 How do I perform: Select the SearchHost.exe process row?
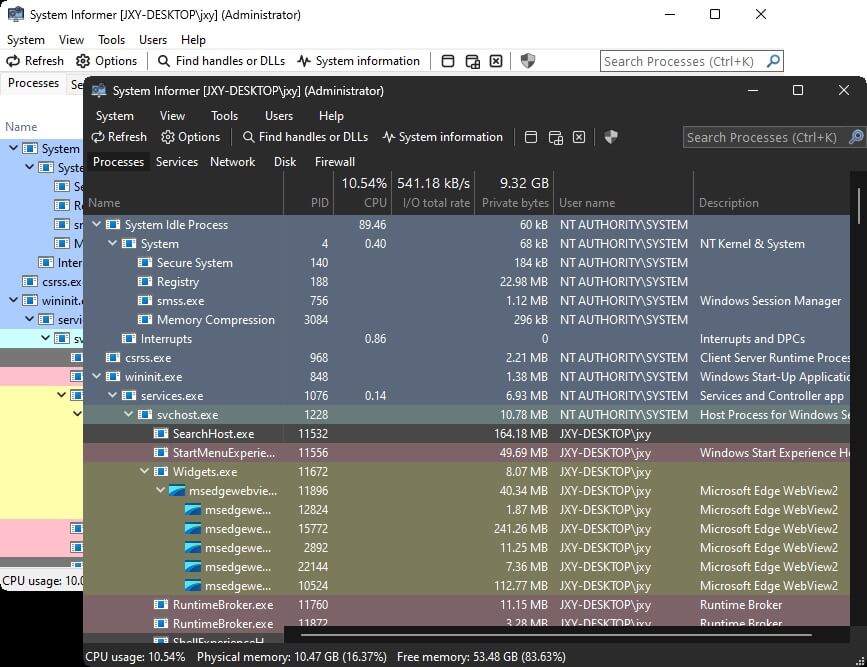click(213, 434)
